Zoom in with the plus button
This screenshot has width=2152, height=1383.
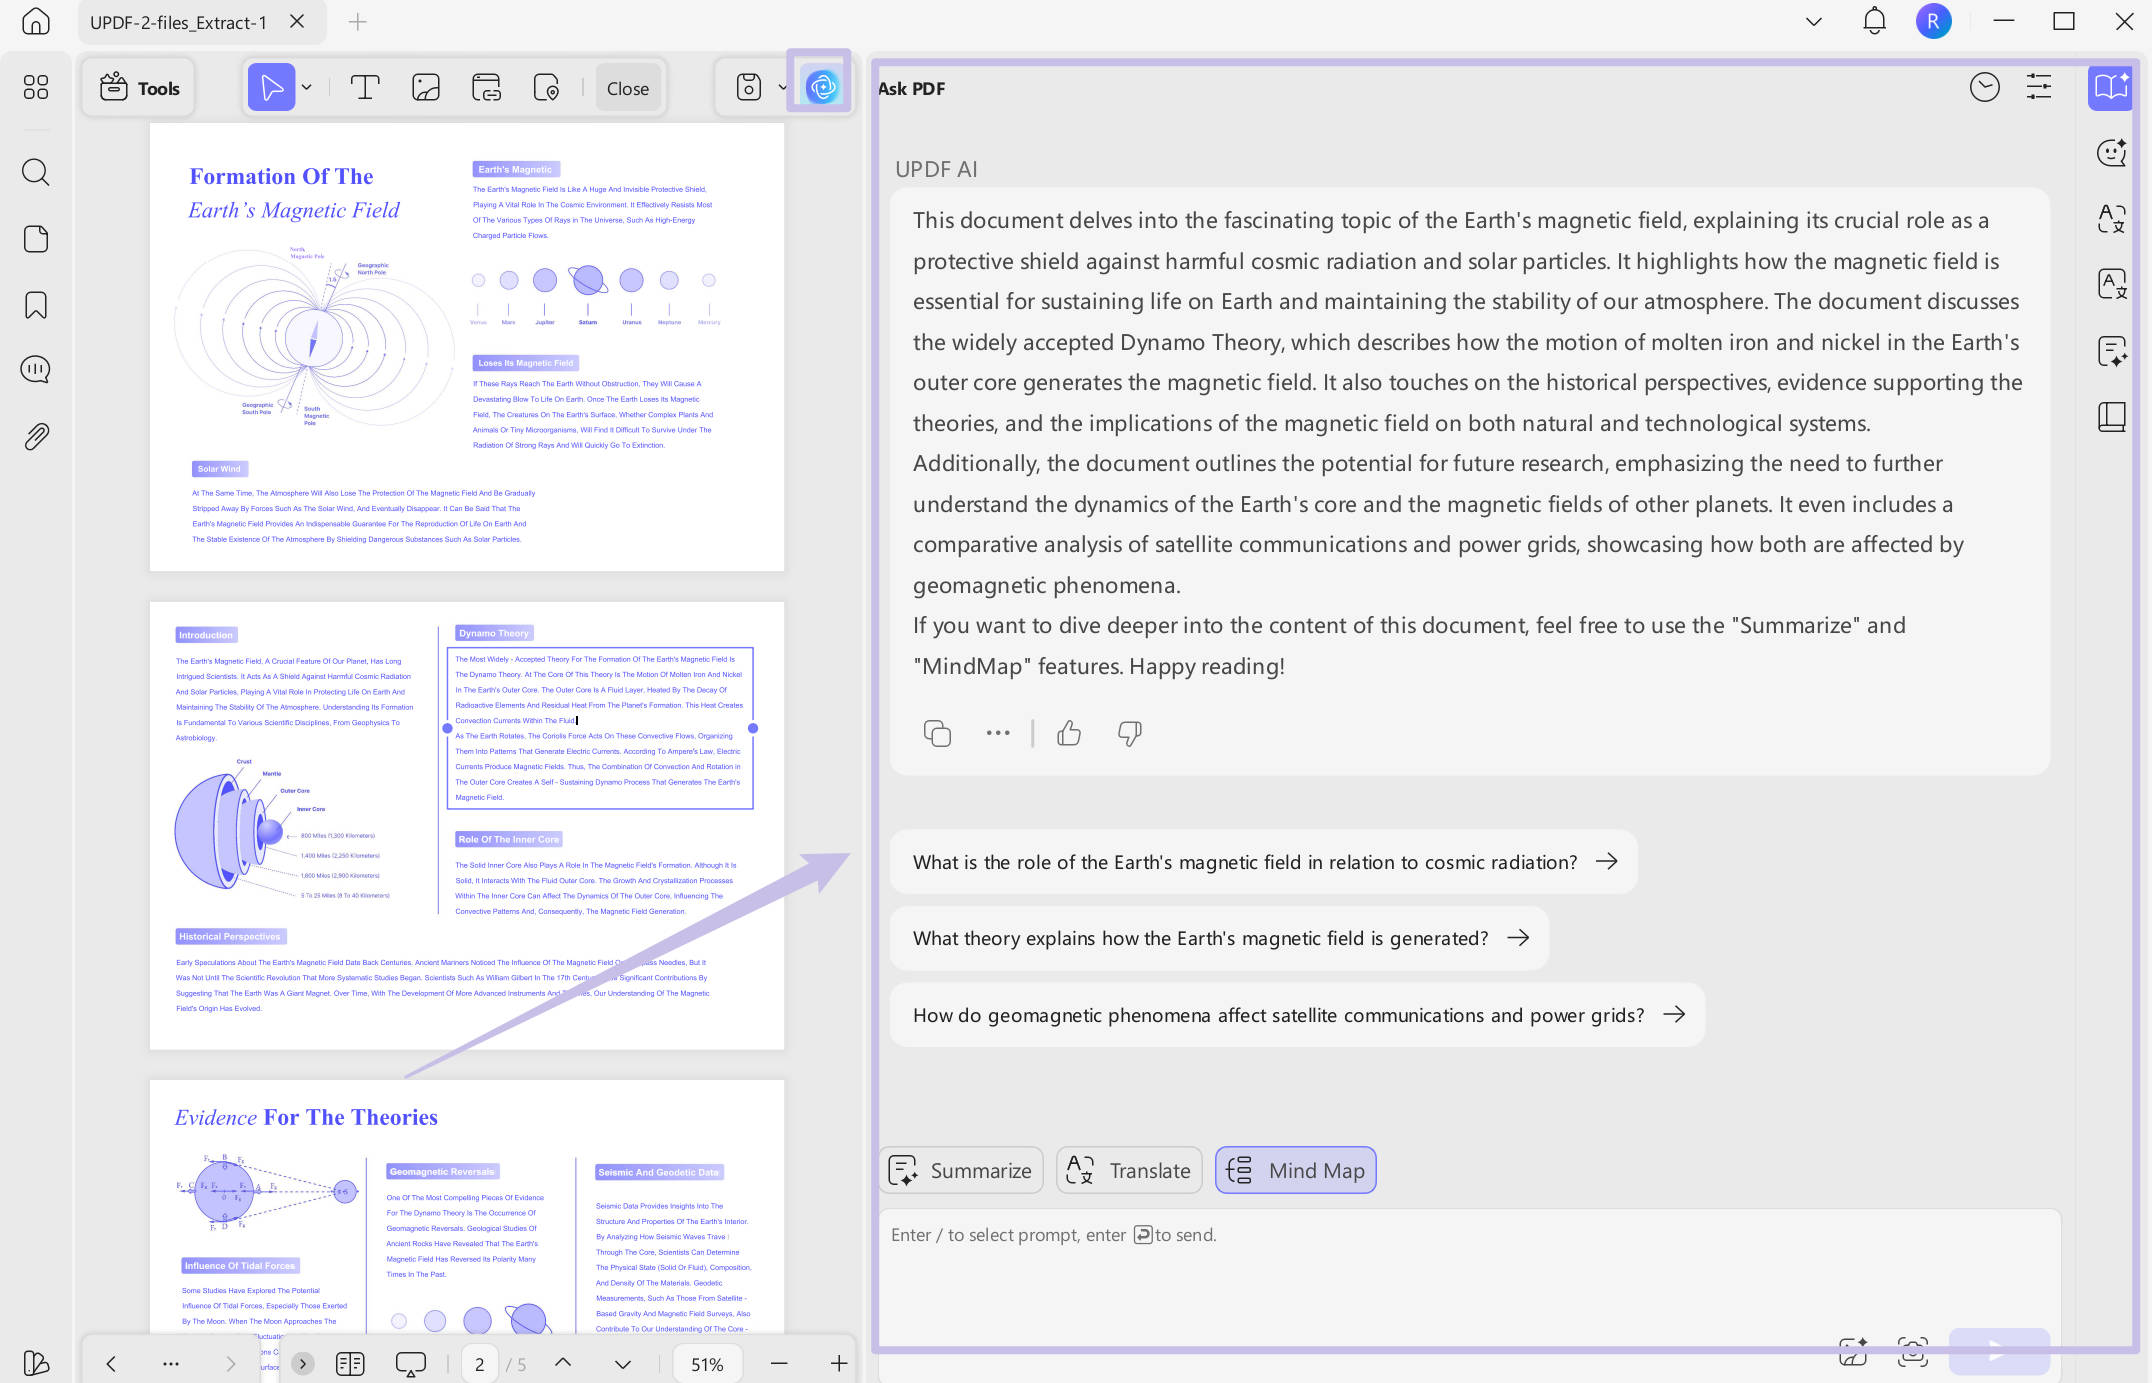tap(839, 1364)
